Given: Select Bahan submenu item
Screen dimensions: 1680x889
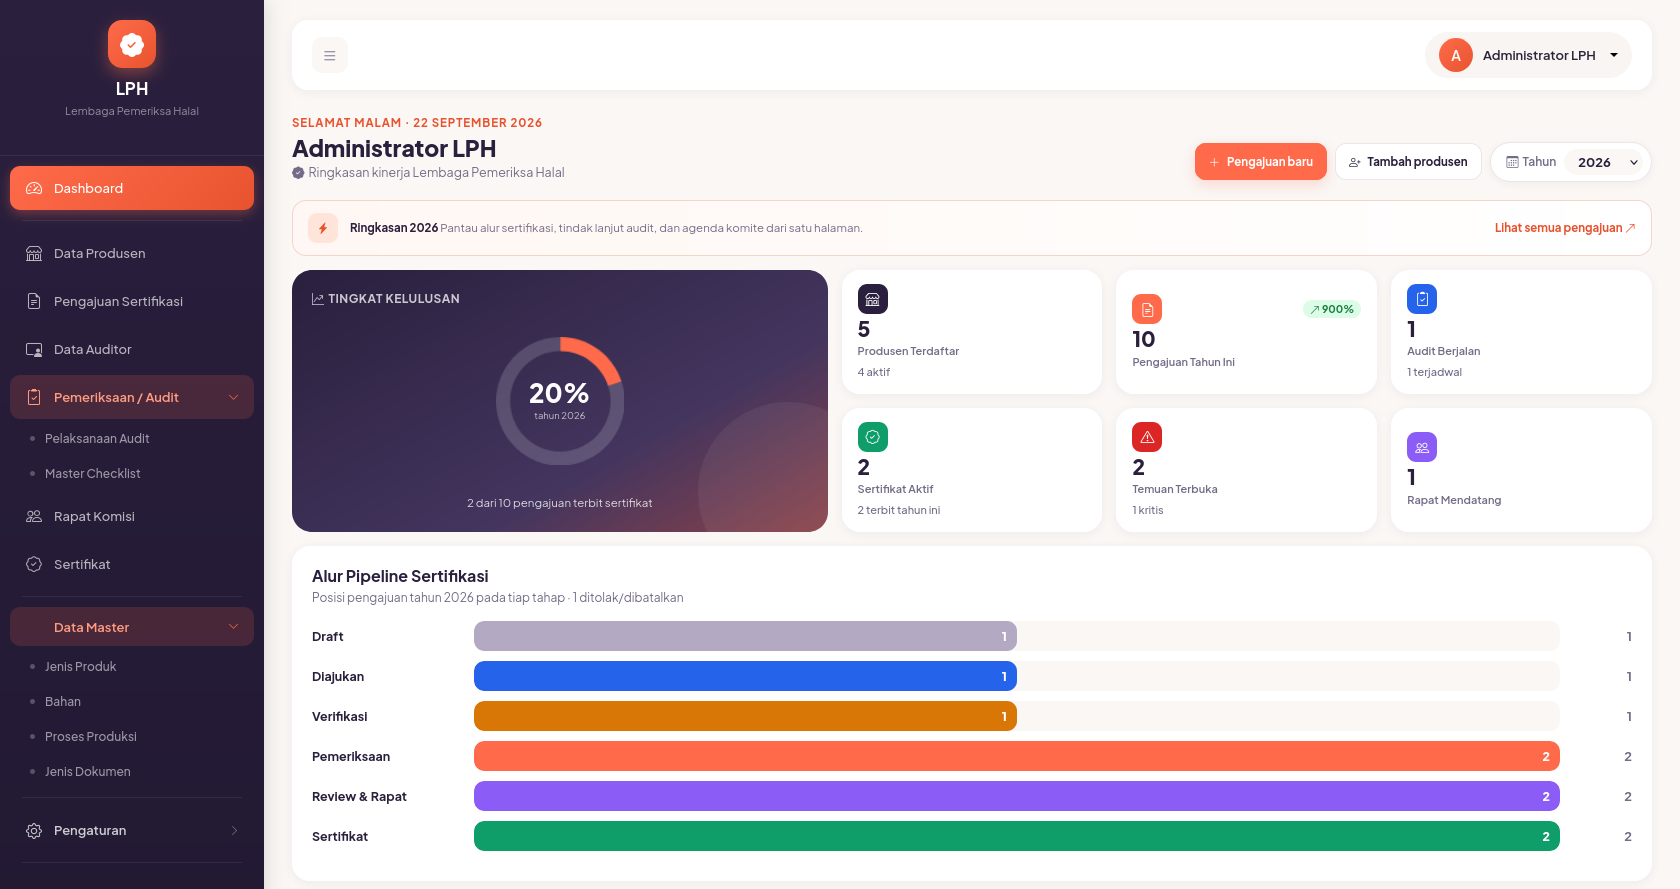Looking at the screenshot, I should (x=63, y=701).
